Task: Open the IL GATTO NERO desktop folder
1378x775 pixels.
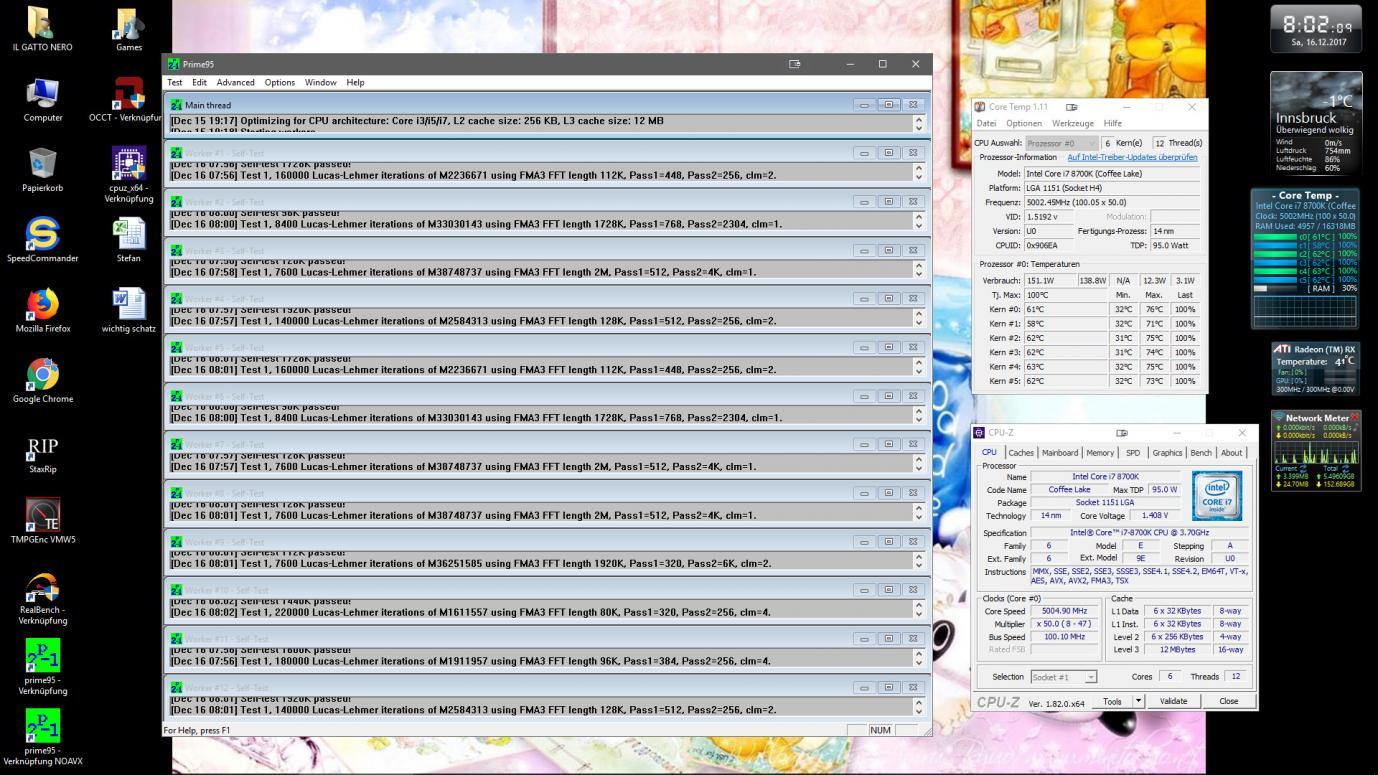Action: coord(42,24)
